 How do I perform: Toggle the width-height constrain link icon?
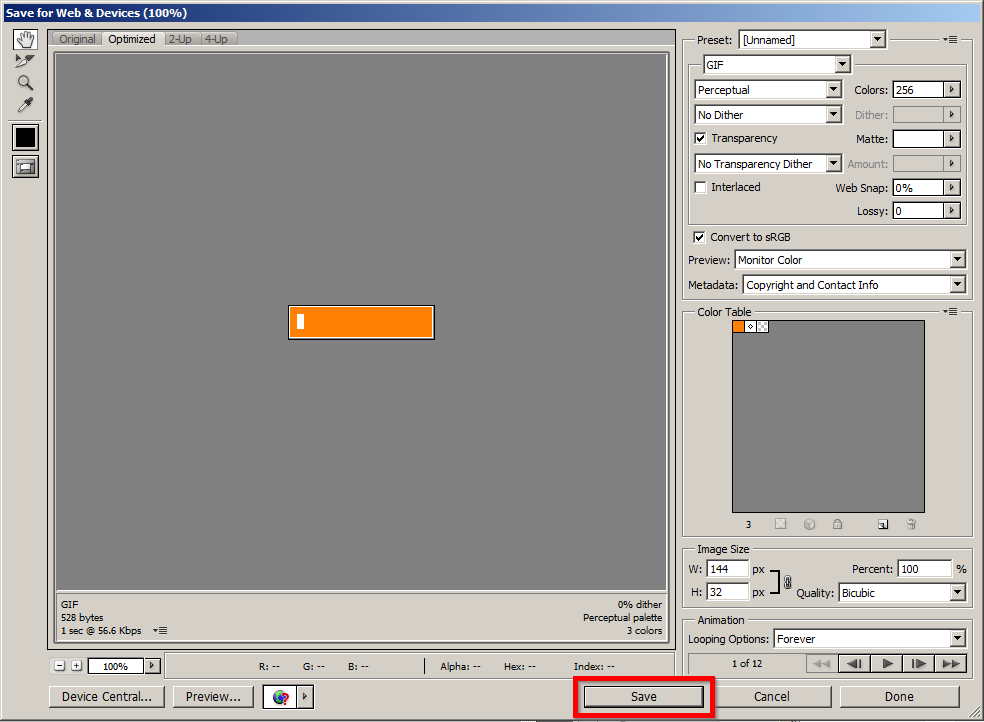788,581
